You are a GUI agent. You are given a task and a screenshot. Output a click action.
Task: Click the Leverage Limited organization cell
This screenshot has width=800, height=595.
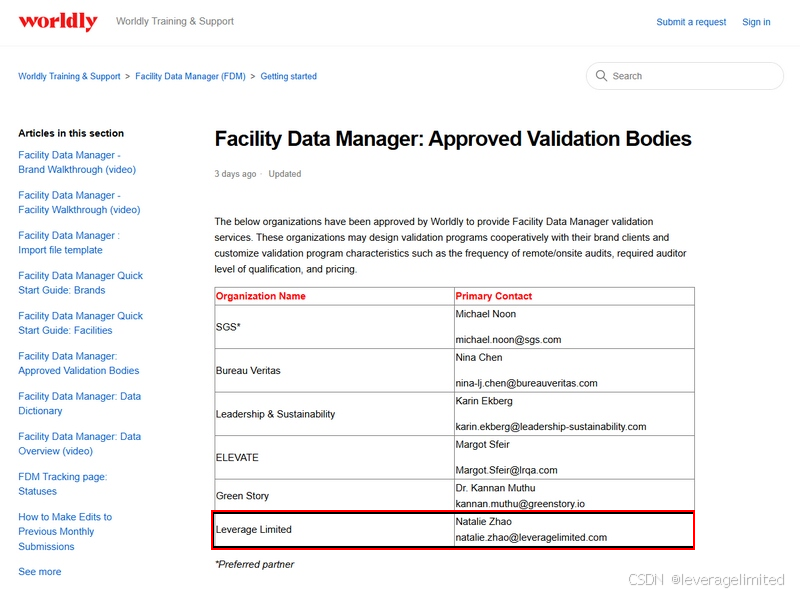[x=334, y=530]
